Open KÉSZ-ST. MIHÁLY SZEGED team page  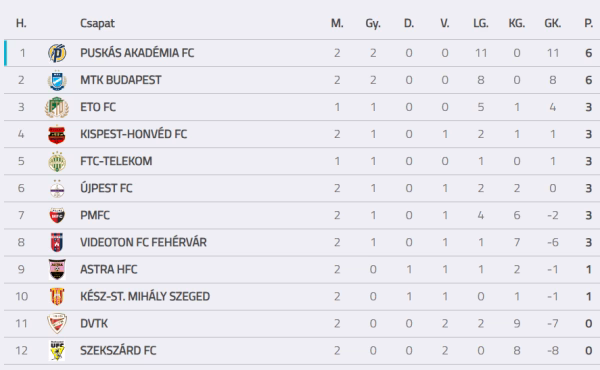click(145, 297)
